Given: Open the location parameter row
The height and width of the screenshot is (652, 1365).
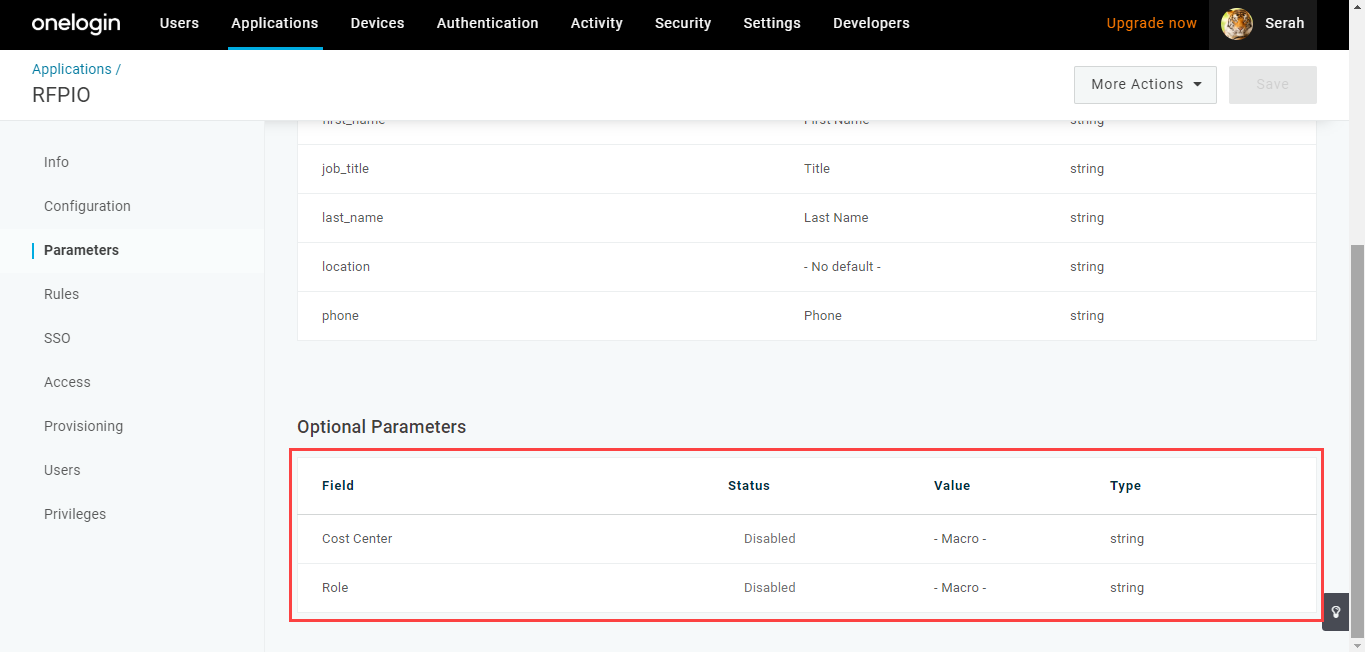Looking at the screenshot, I should [807, 267].
